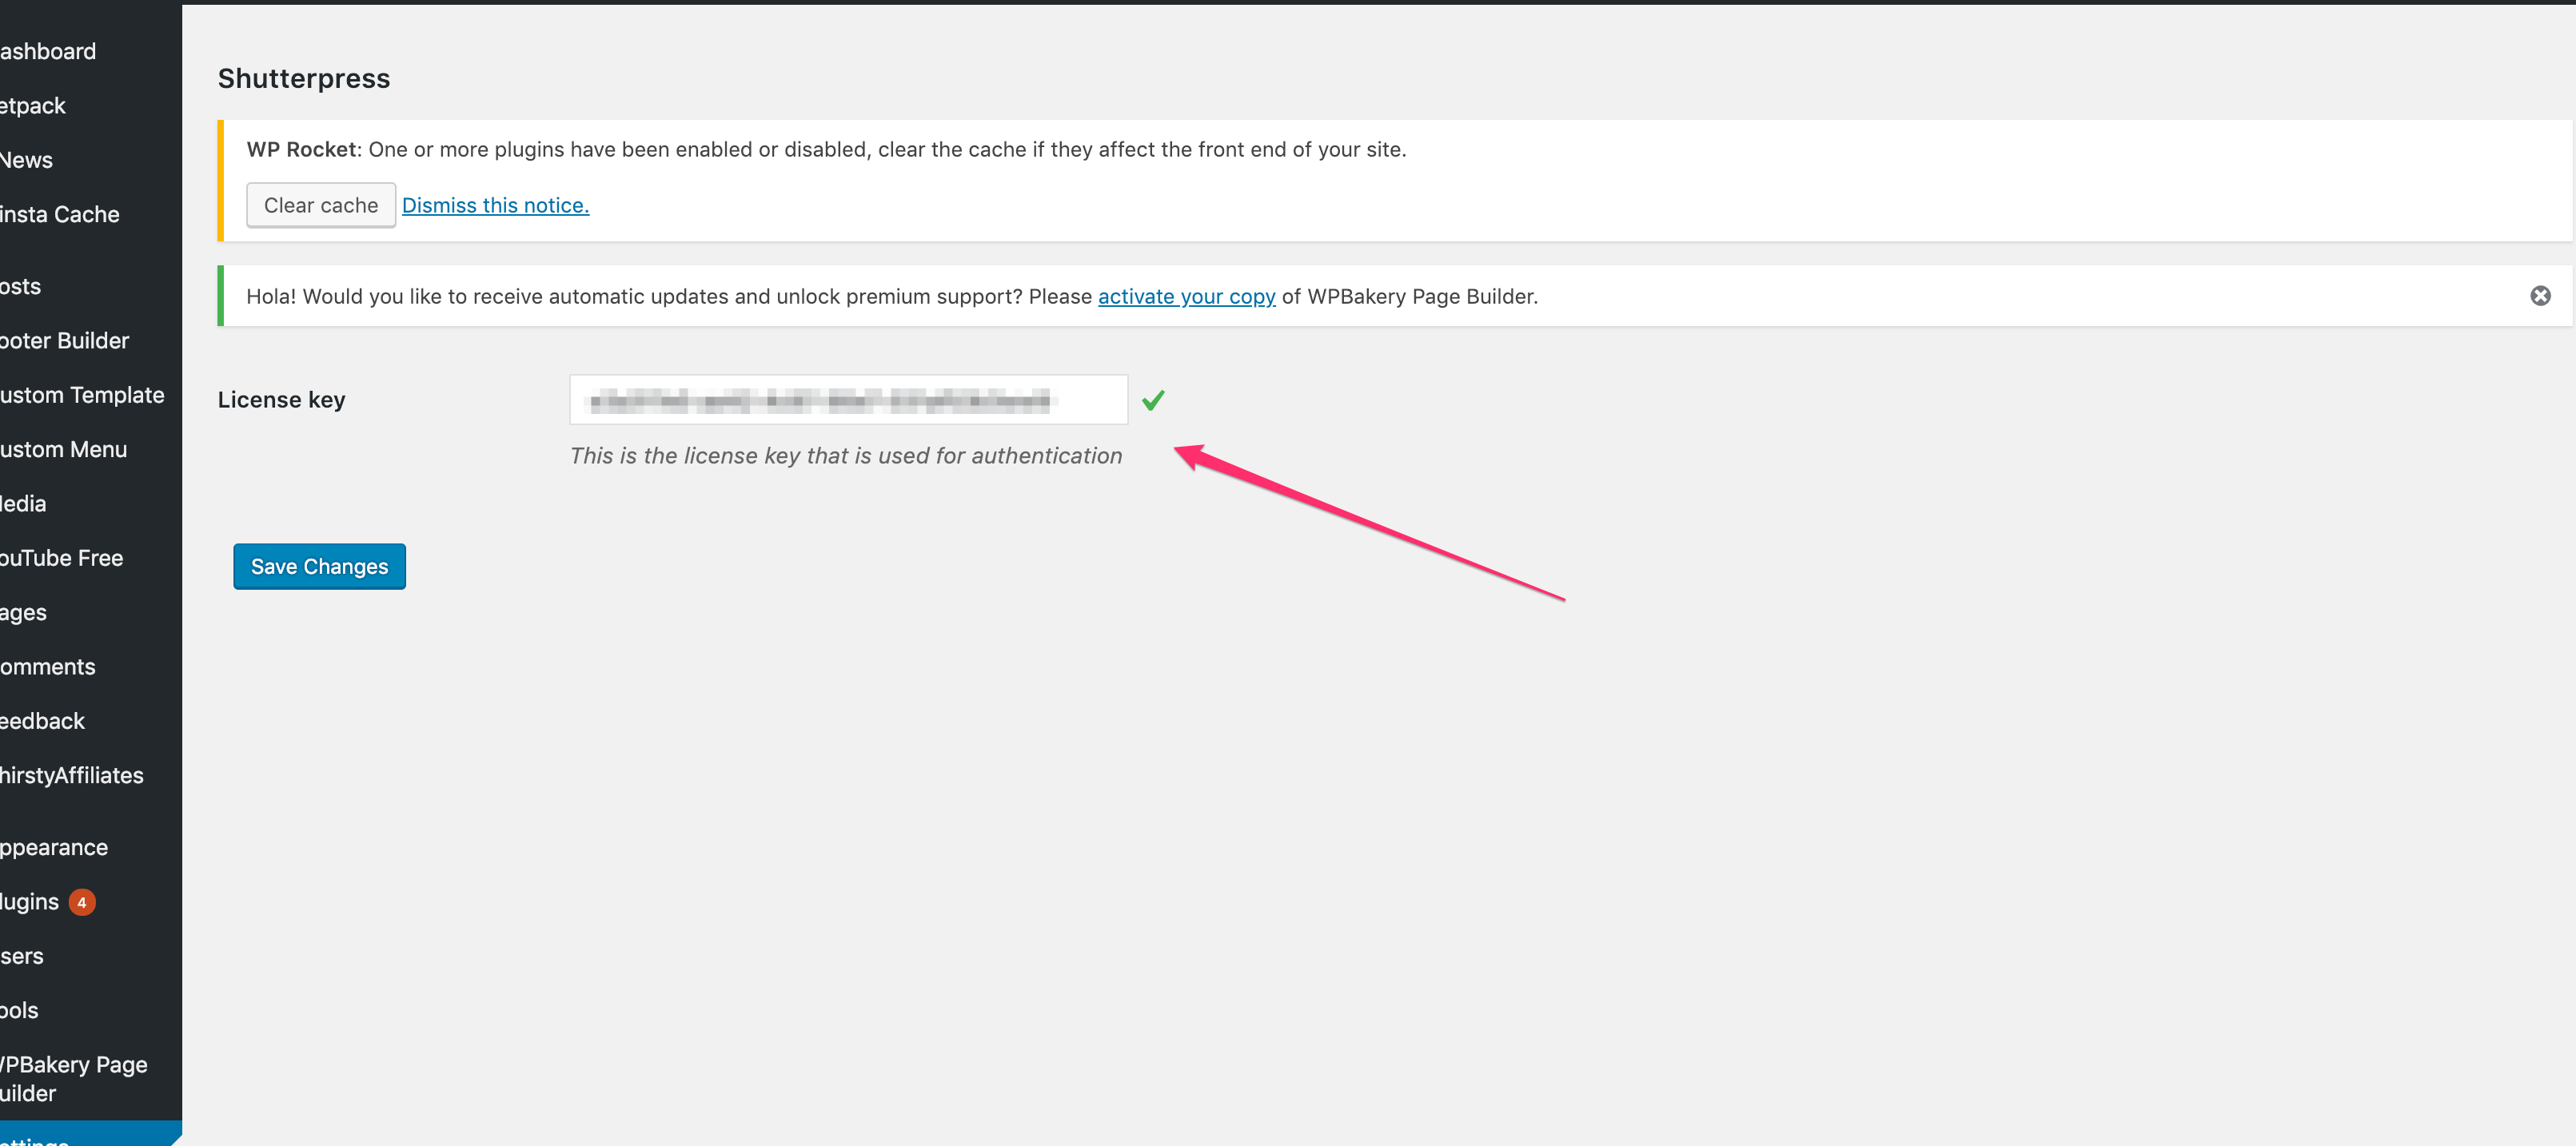
Task: Open the activate your copy link
Action: (1186, 296)
